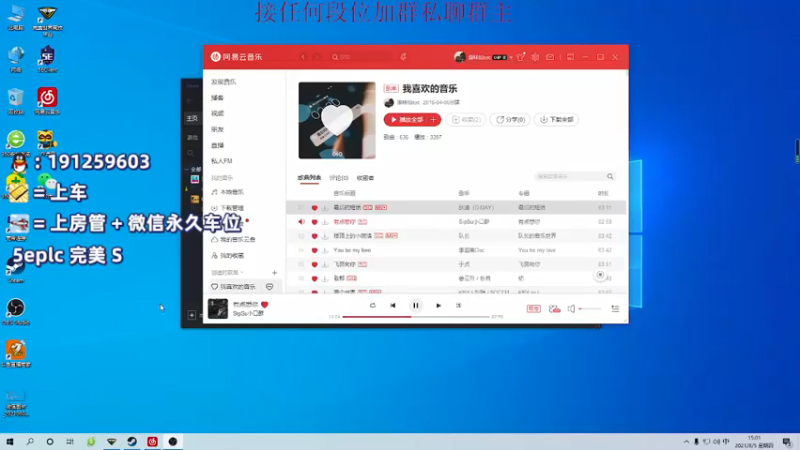Open the listen-together icon
The image size is (800, 450).
[555, 309]
